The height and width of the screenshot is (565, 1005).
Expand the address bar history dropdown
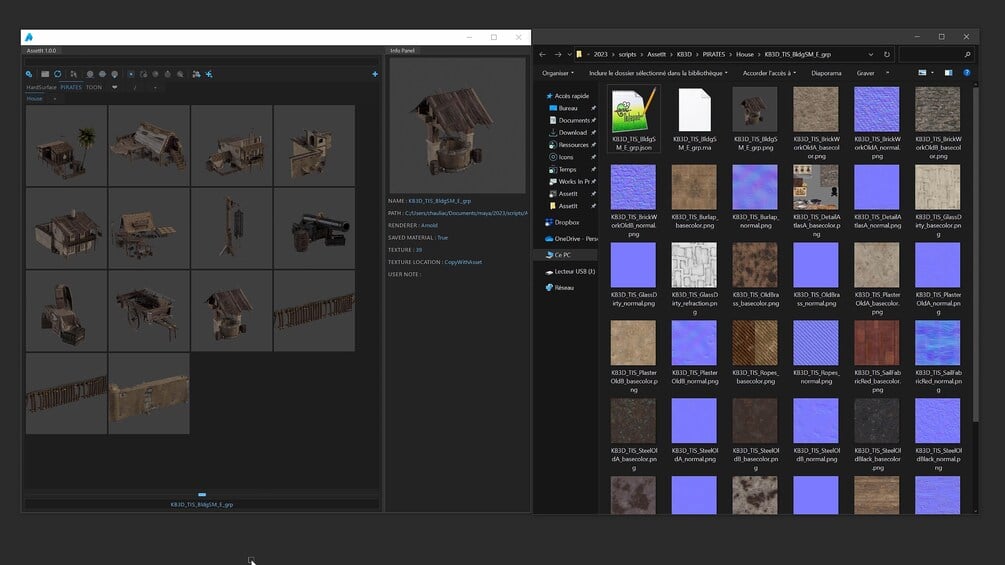pos(870,54)
